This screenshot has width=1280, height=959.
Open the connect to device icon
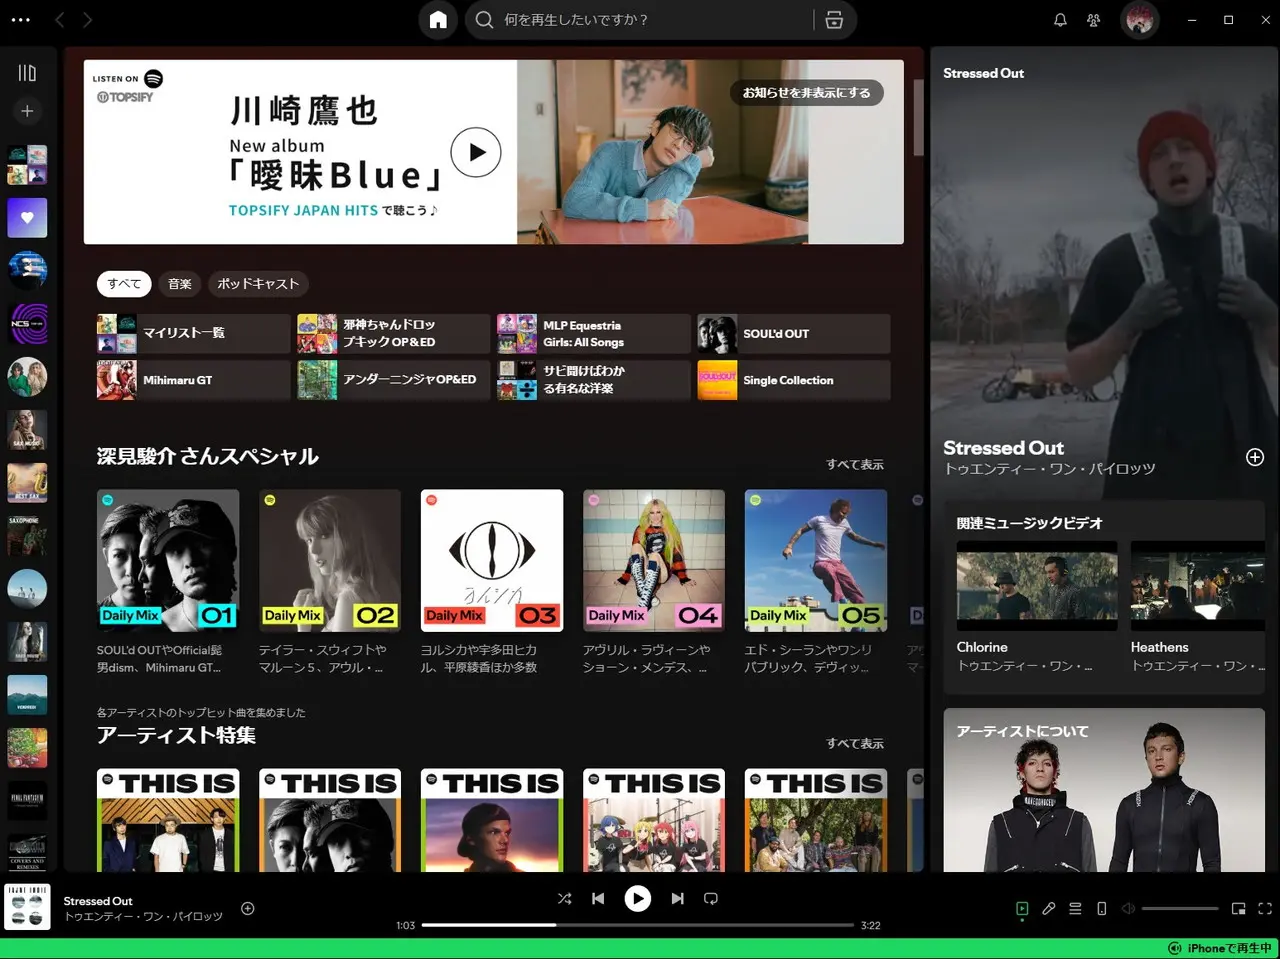pos(1101,909)
